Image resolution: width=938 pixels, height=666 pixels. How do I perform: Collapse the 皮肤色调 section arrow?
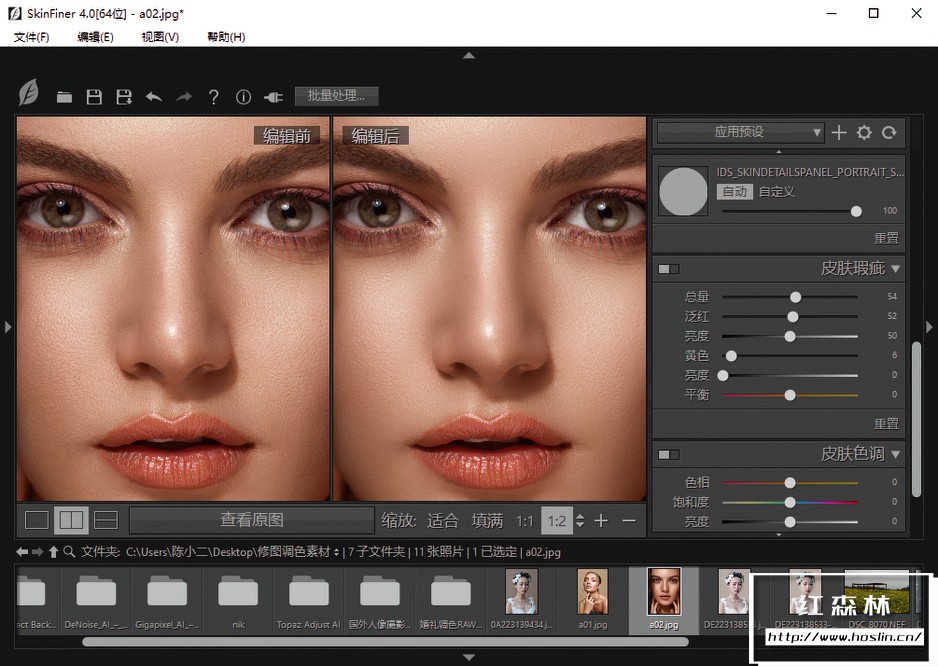[896, 455]
